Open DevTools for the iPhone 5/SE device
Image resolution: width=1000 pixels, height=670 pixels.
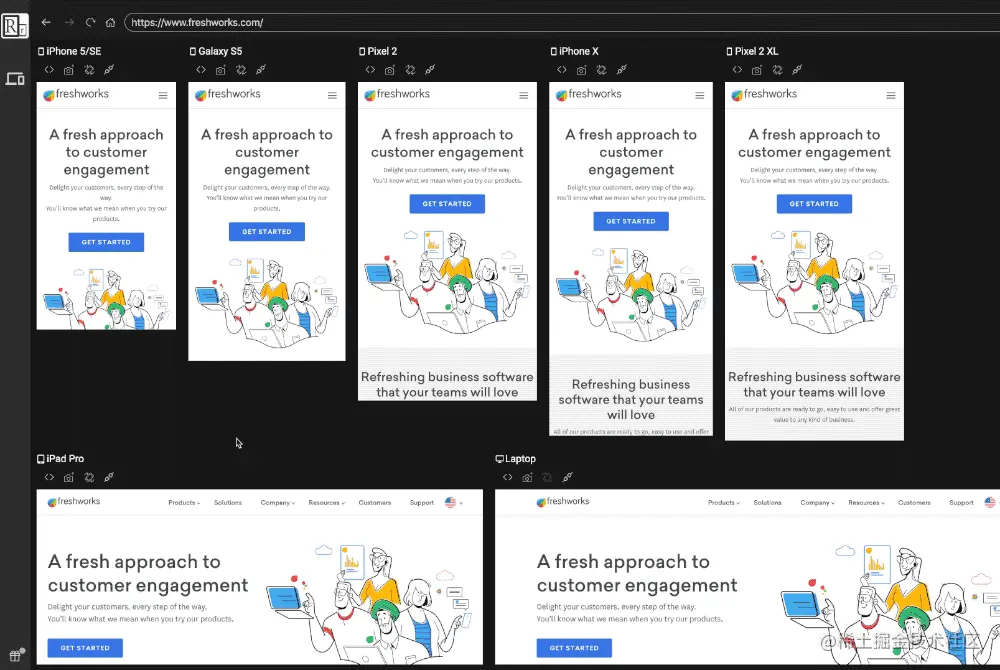tap(49, 69)
